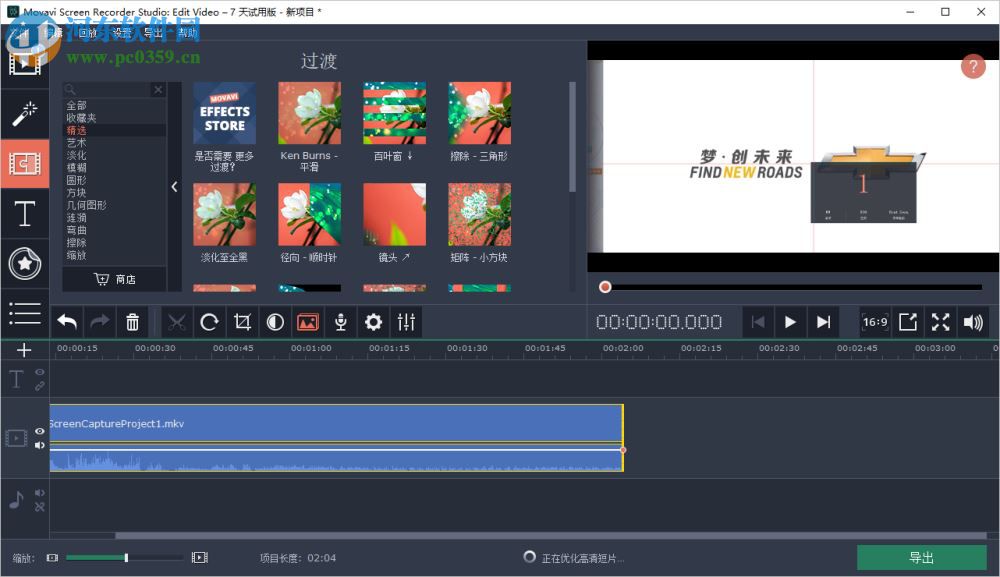This screenshot has width=1000, height=577.
Task: Open the 16:9 aspect ratio dropdown
Action: click(x=873, y=322)
